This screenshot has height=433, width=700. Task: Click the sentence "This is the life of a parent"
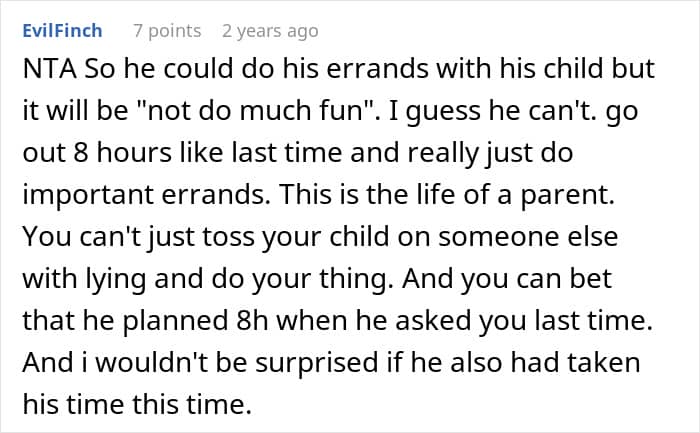click(x=448, y=195)
